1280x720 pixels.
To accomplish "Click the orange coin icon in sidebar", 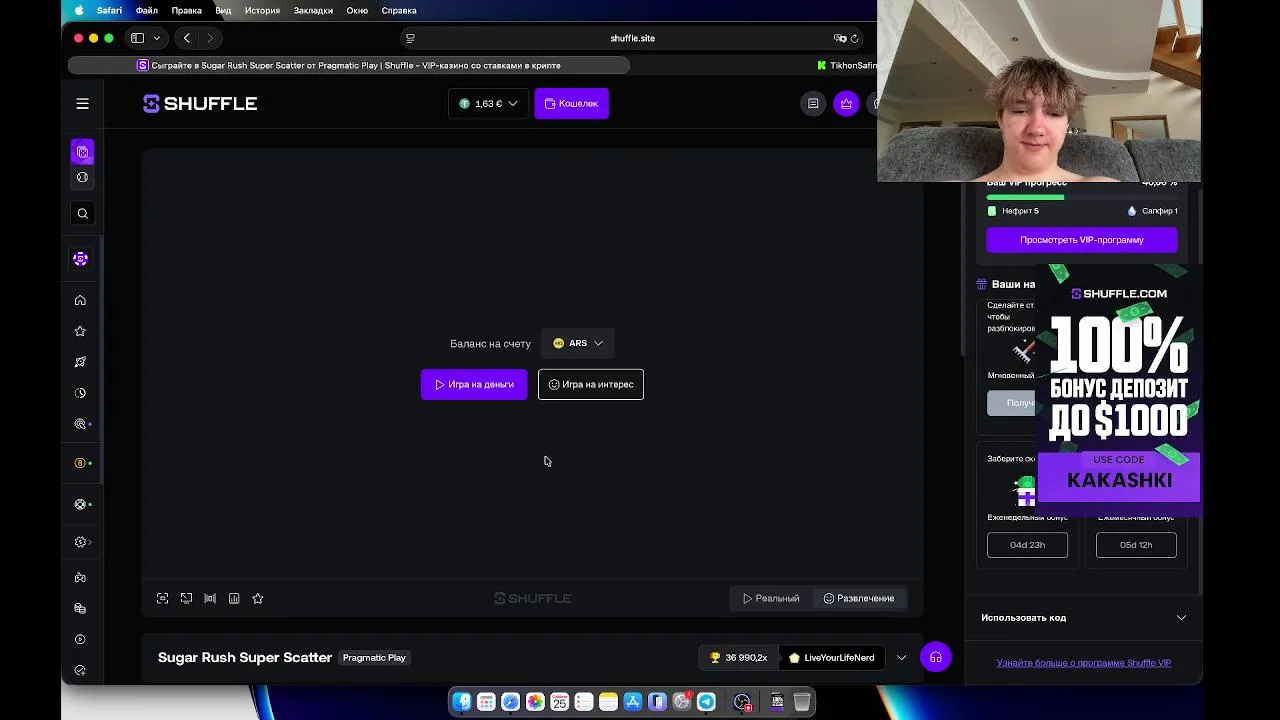I will point(81,463).
